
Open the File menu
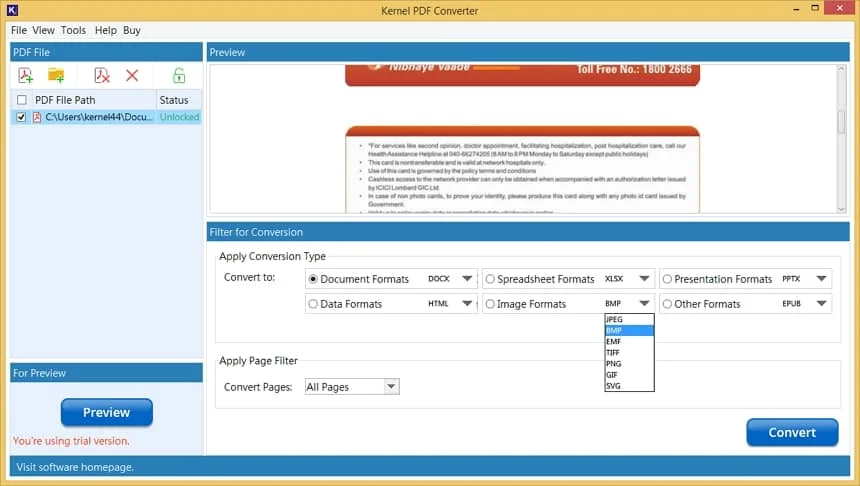(19, 30)
